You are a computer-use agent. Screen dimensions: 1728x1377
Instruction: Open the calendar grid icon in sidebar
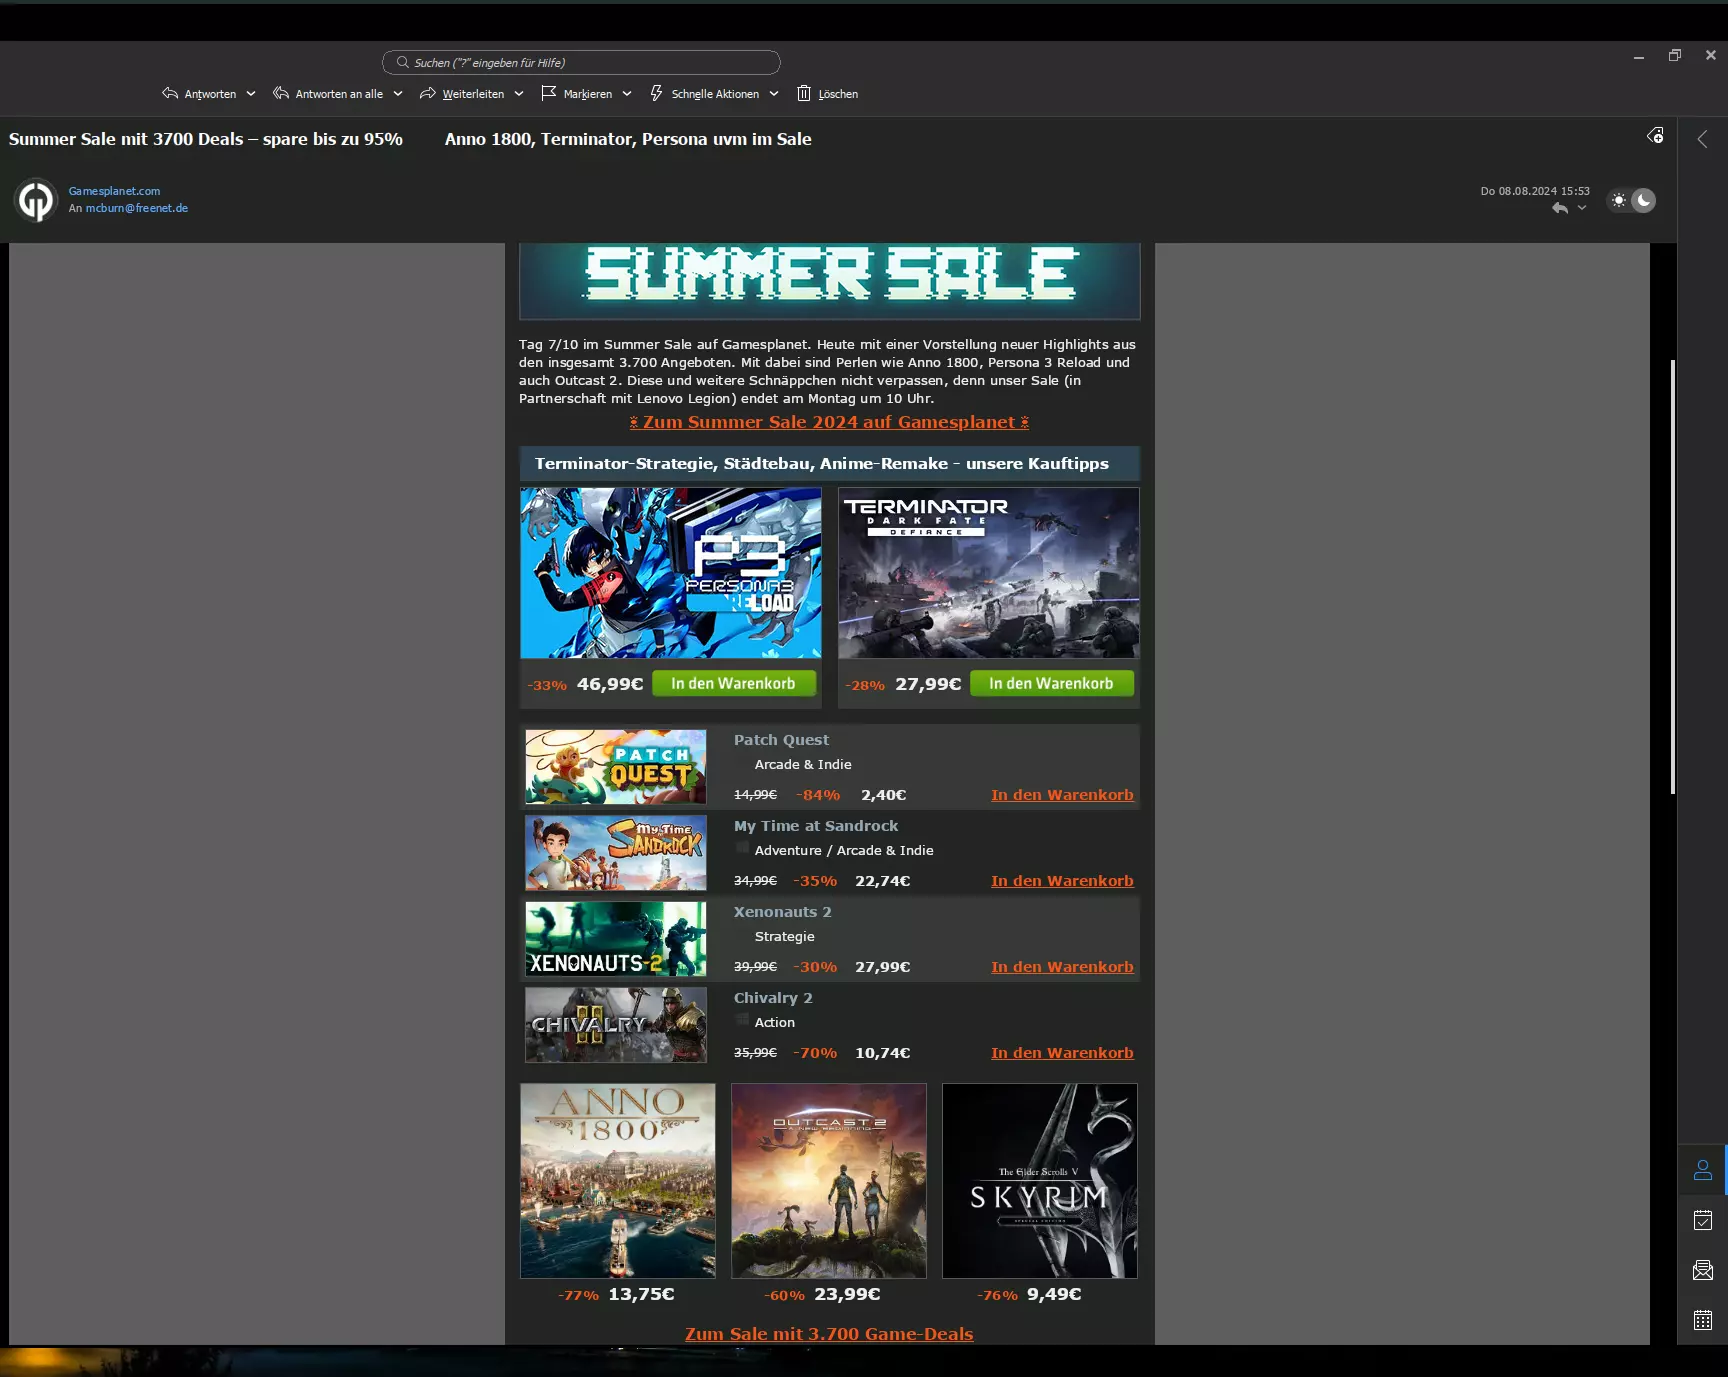[1703, 1320]
